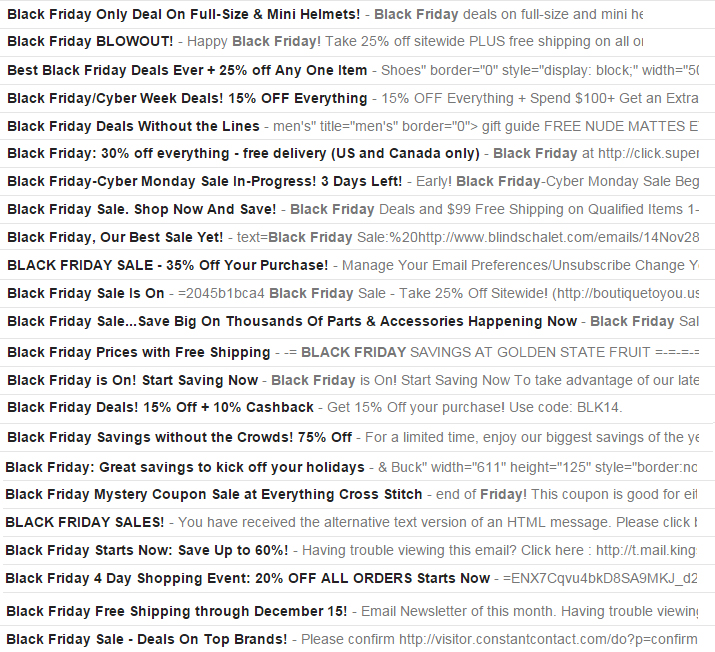The image size is (715, 652).
Task: Select 4 Day Shopping Event 20% OFF email
Action: tap(247, 578)
